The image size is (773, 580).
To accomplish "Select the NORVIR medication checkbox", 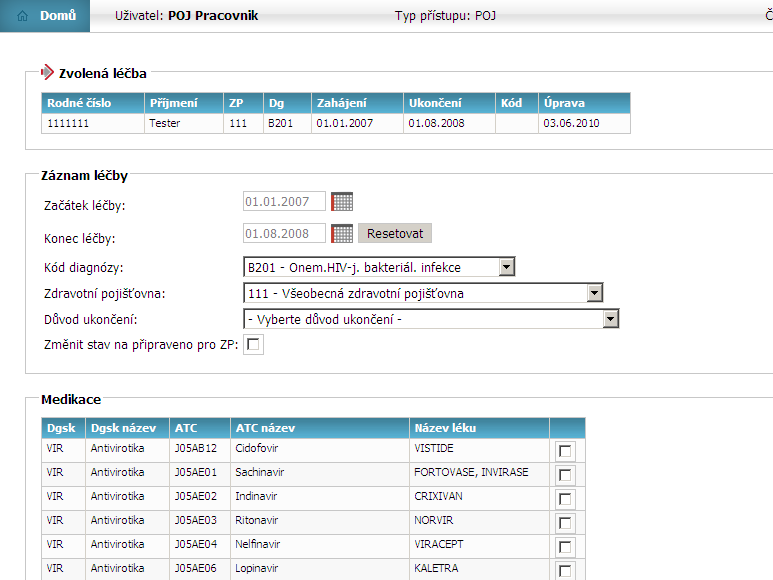I will pyautogui.click(x=566, y=523).
